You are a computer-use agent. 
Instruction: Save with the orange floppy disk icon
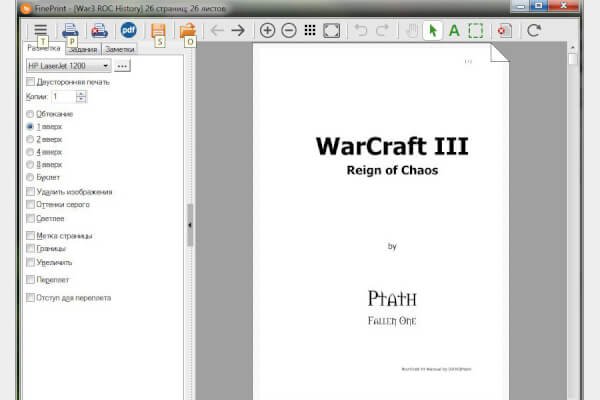tap(158, 30)
